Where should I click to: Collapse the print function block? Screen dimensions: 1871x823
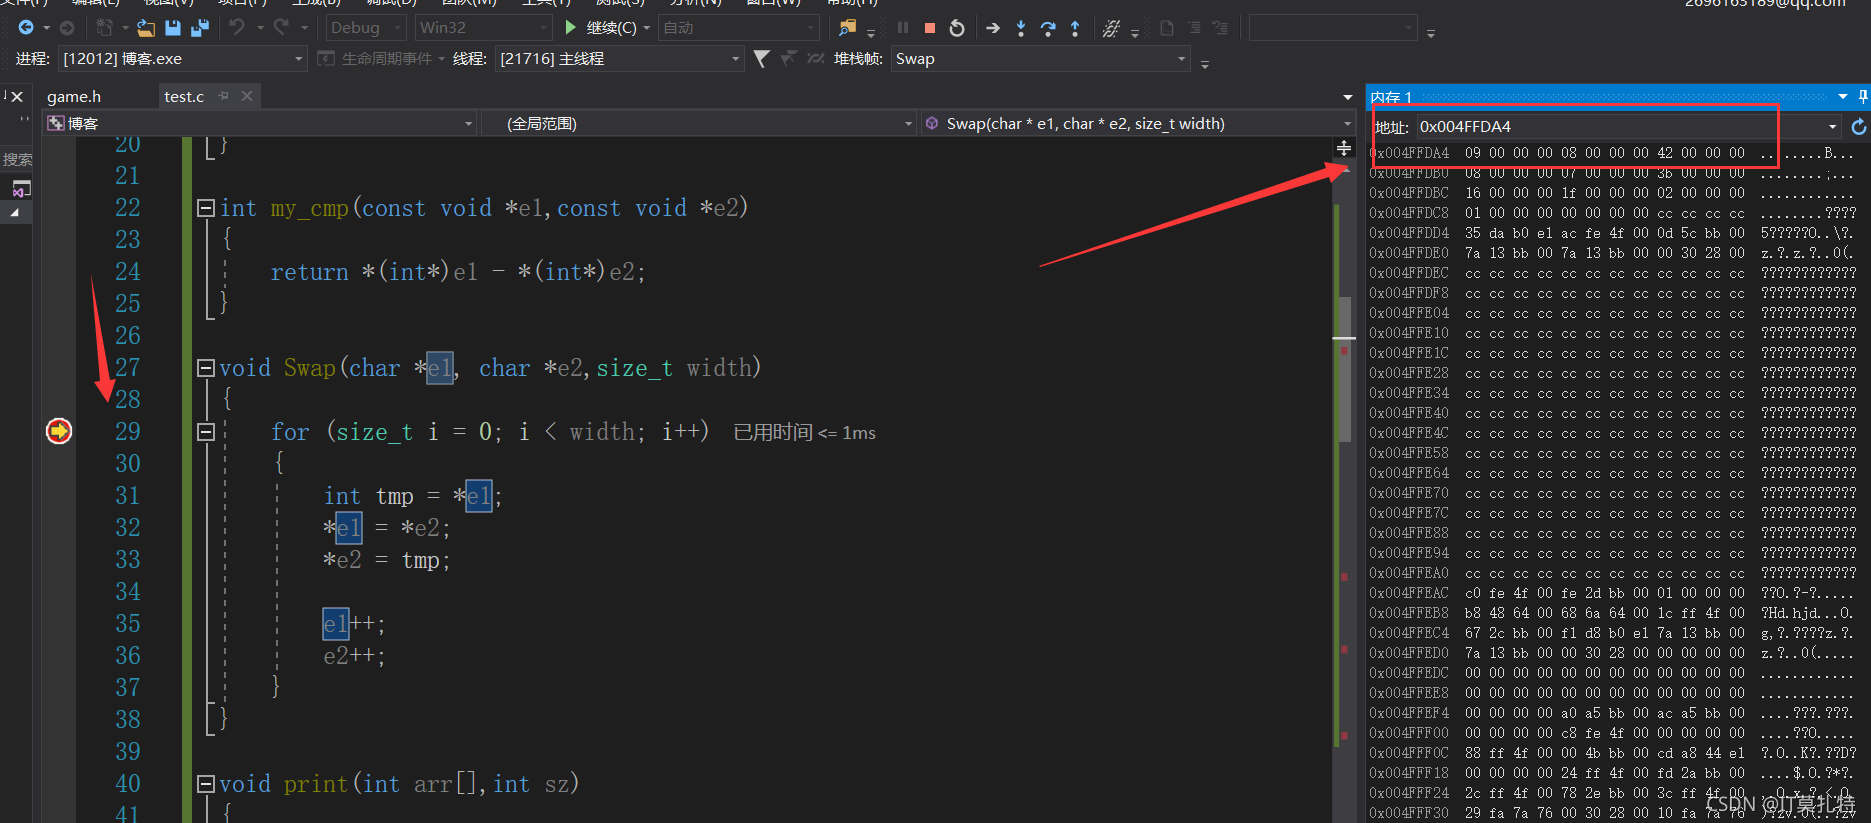point(206,784)
